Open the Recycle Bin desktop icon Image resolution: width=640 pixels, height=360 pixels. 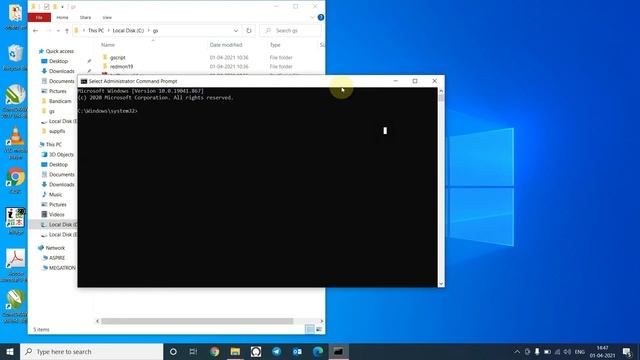(15, 58)
